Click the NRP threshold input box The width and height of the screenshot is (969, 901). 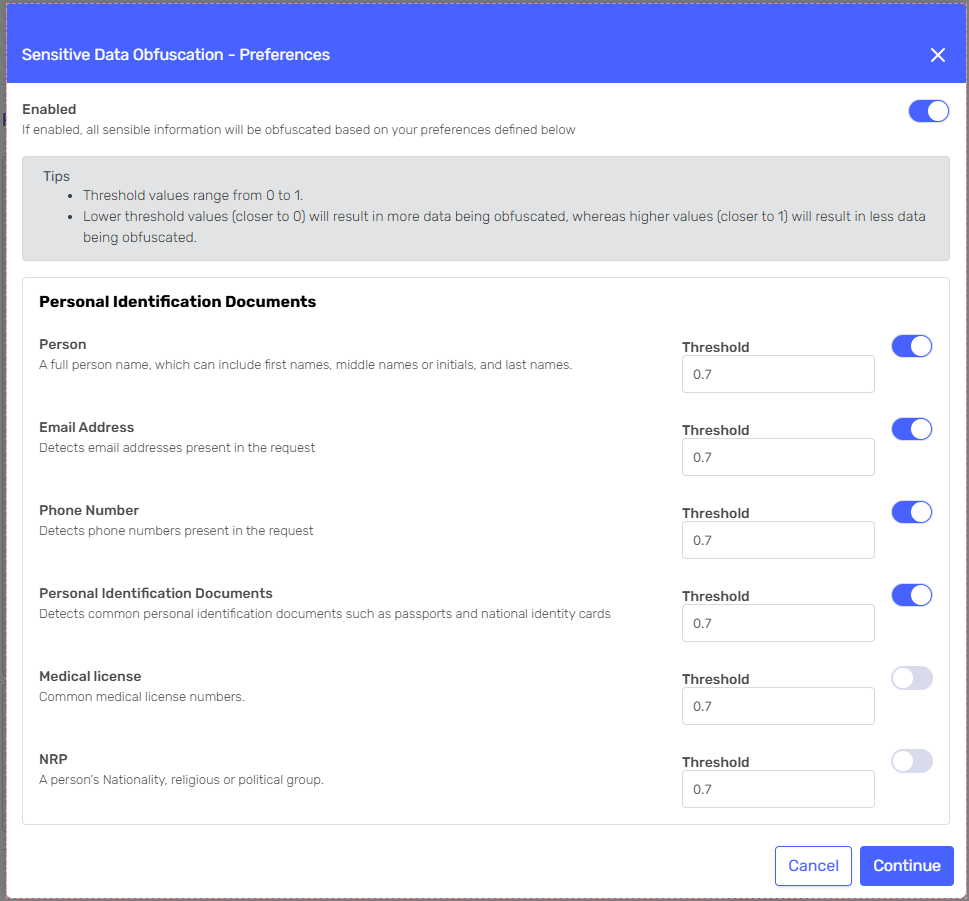(777, 789)
